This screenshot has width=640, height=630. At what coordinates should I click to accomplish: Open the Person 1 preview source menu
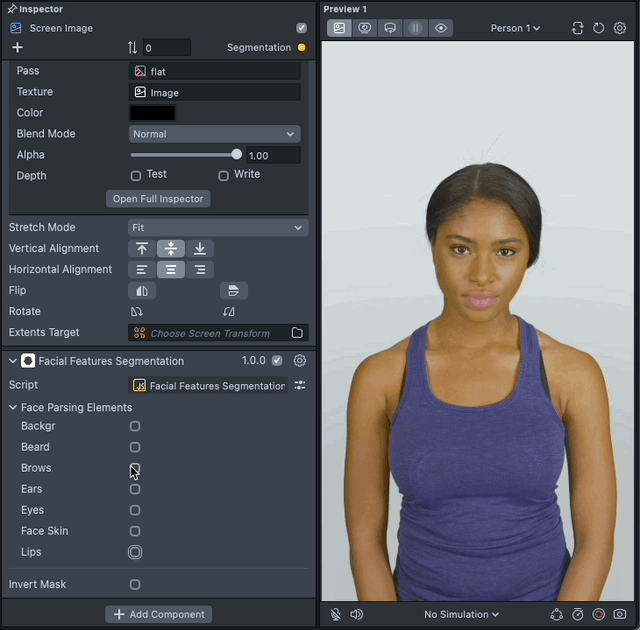point(515,28)
